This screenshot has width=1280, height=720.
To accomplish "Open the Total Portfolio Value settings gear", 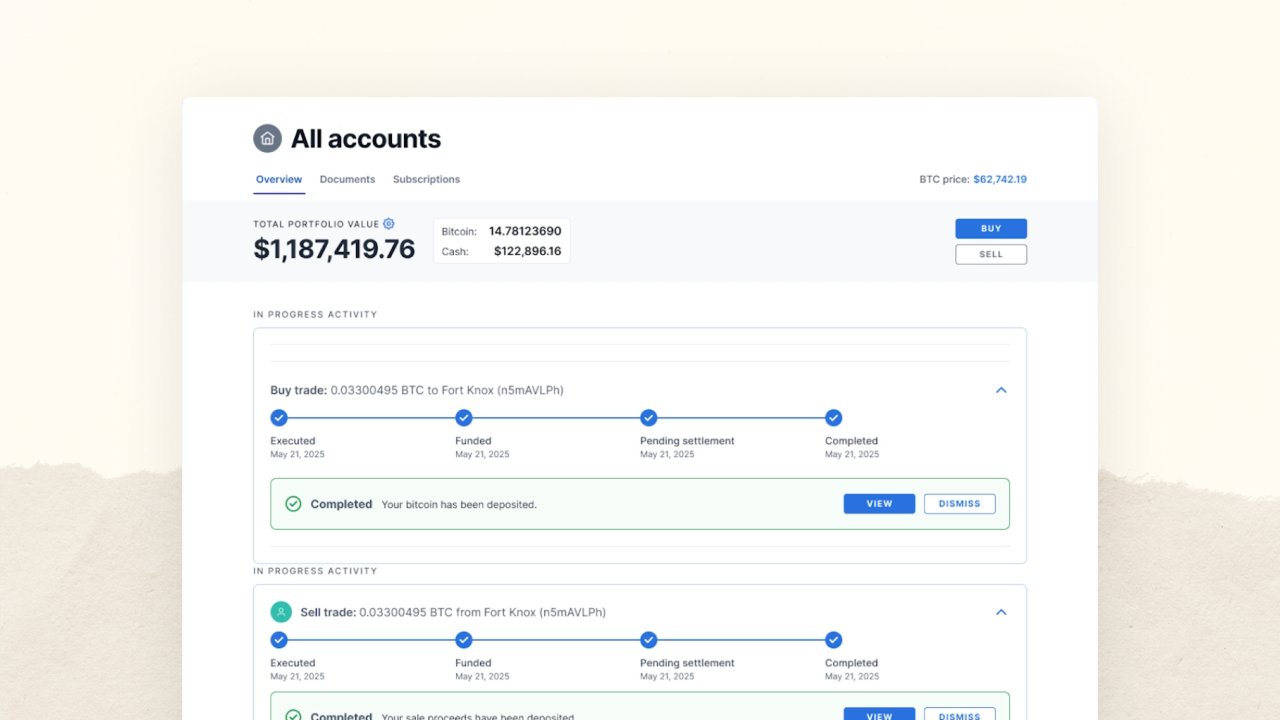I will point(388,223).
